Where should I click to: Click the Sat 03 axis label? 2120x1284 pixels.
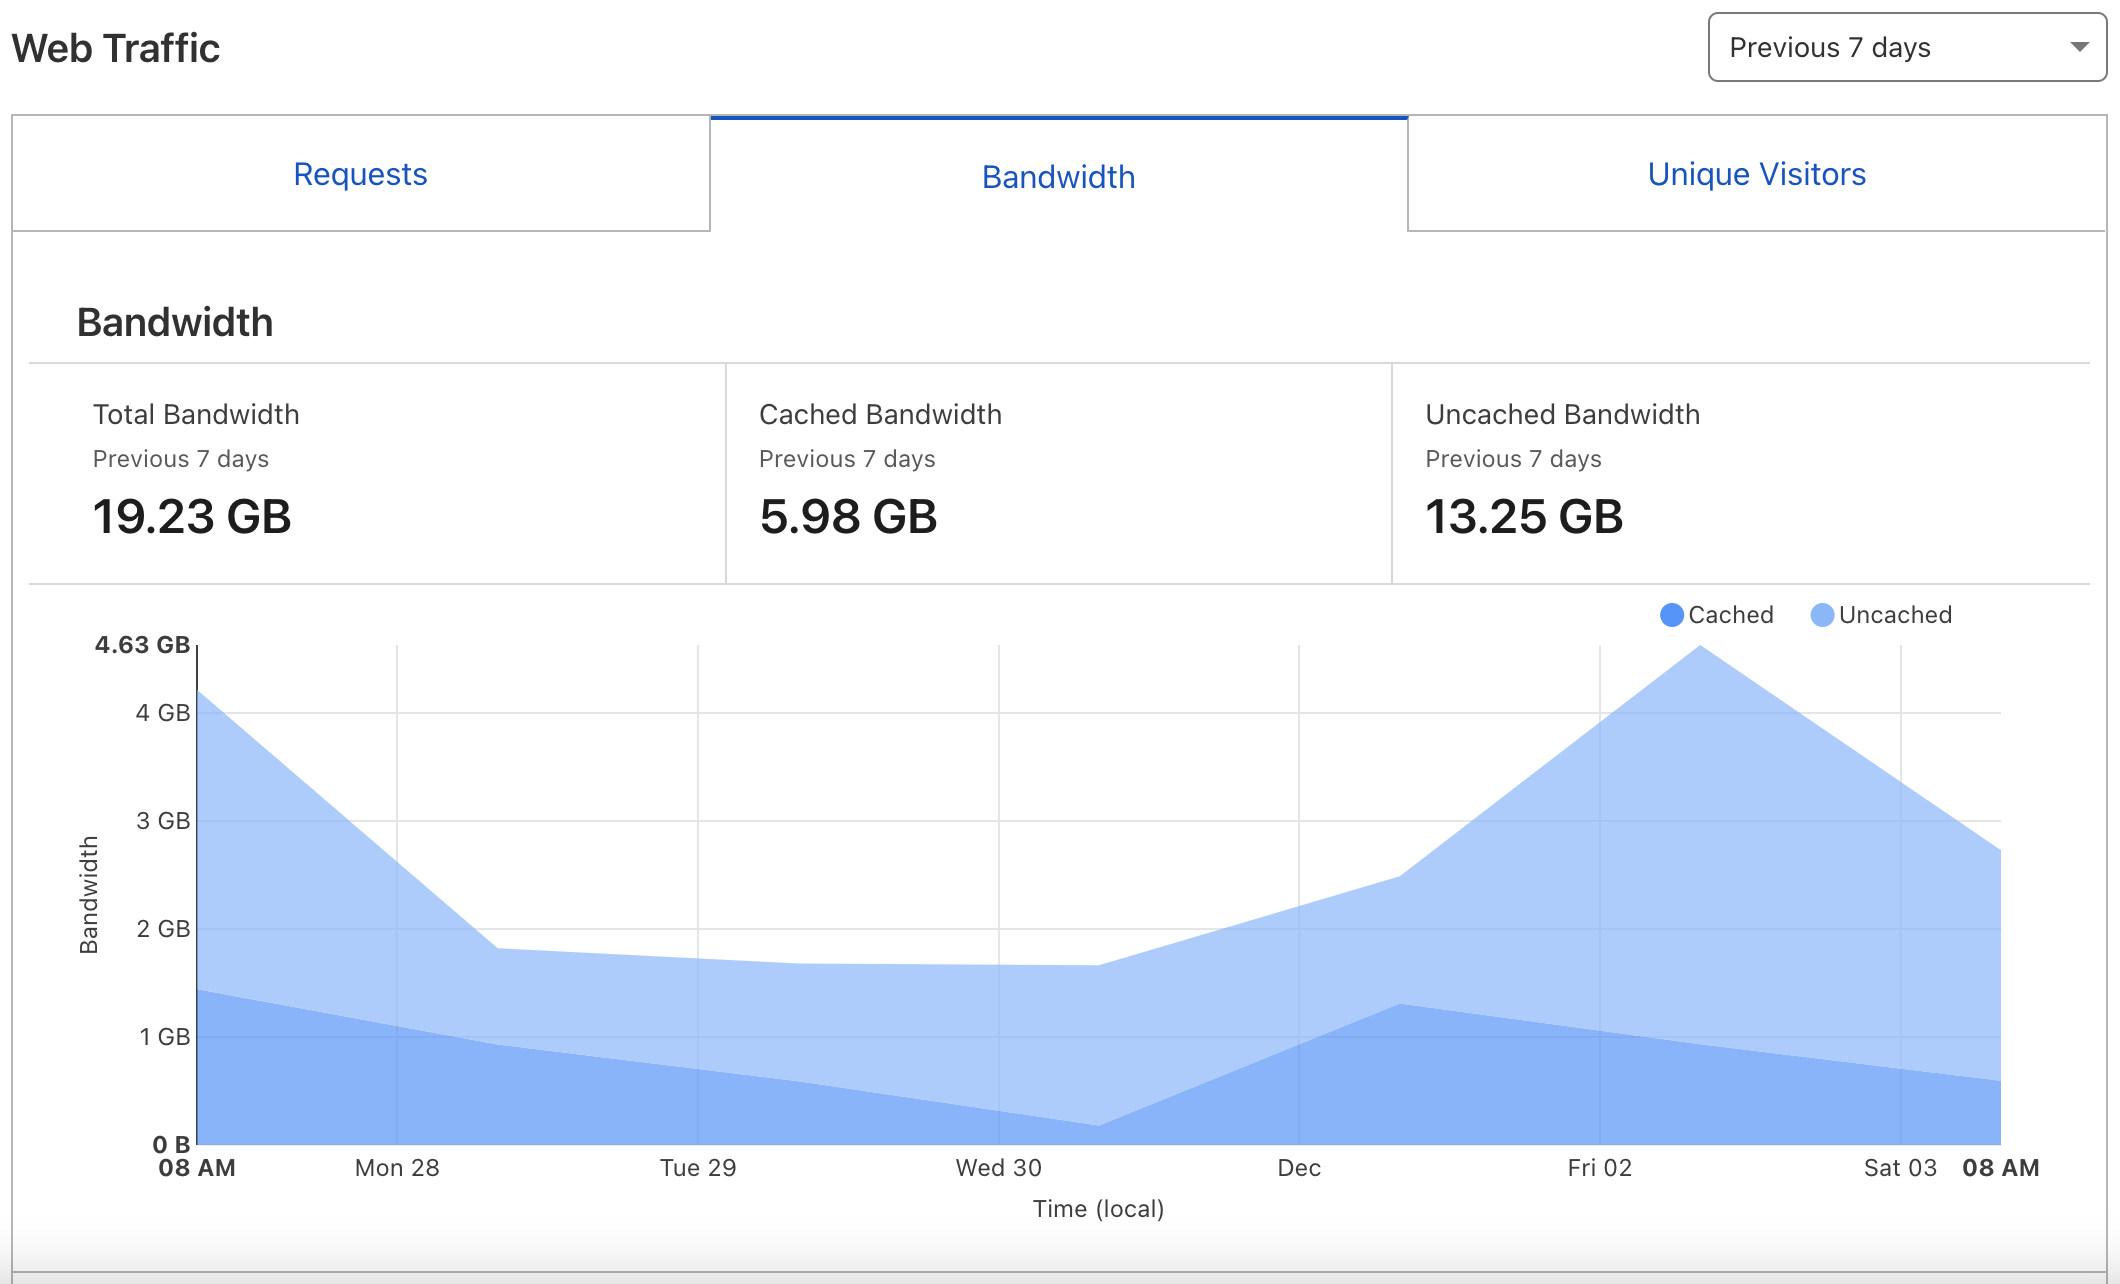1900,1168
